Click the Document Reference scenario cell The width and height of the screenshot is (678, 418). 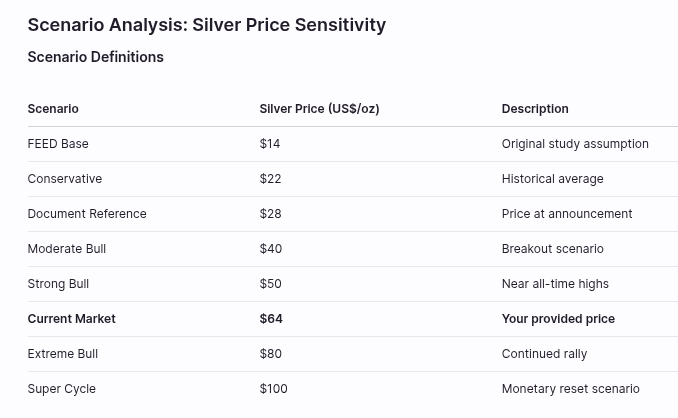tap(87, 213)
